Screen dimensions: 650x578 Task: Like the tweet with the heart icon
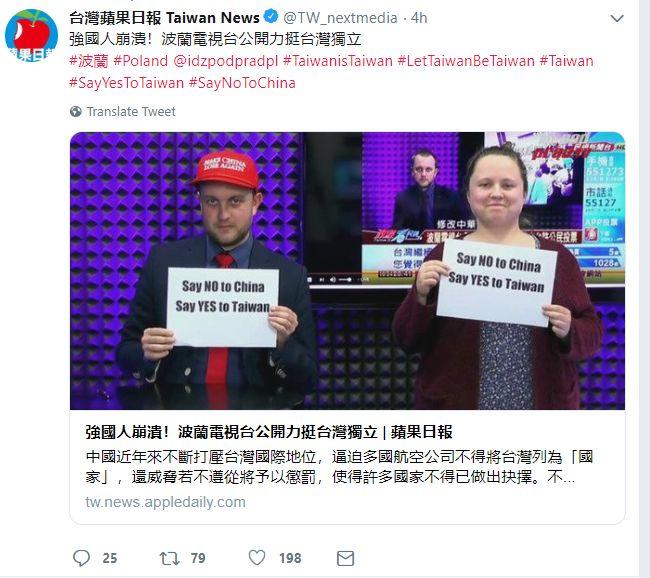(x=257, y=557)
